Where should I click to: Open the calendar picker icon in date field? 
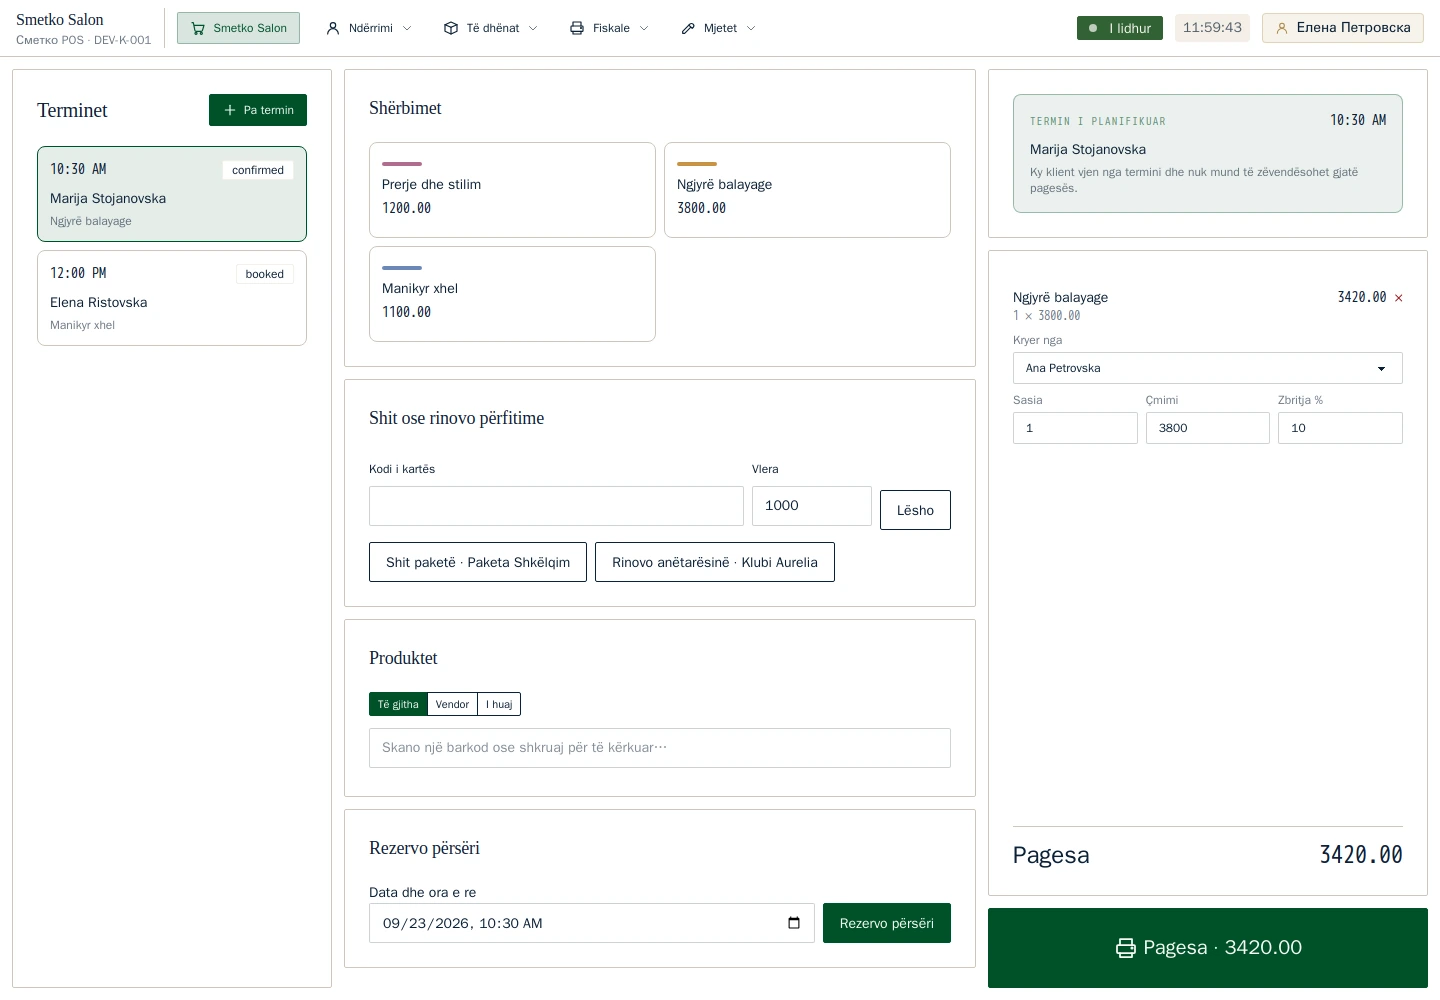[x=794, y=923]
